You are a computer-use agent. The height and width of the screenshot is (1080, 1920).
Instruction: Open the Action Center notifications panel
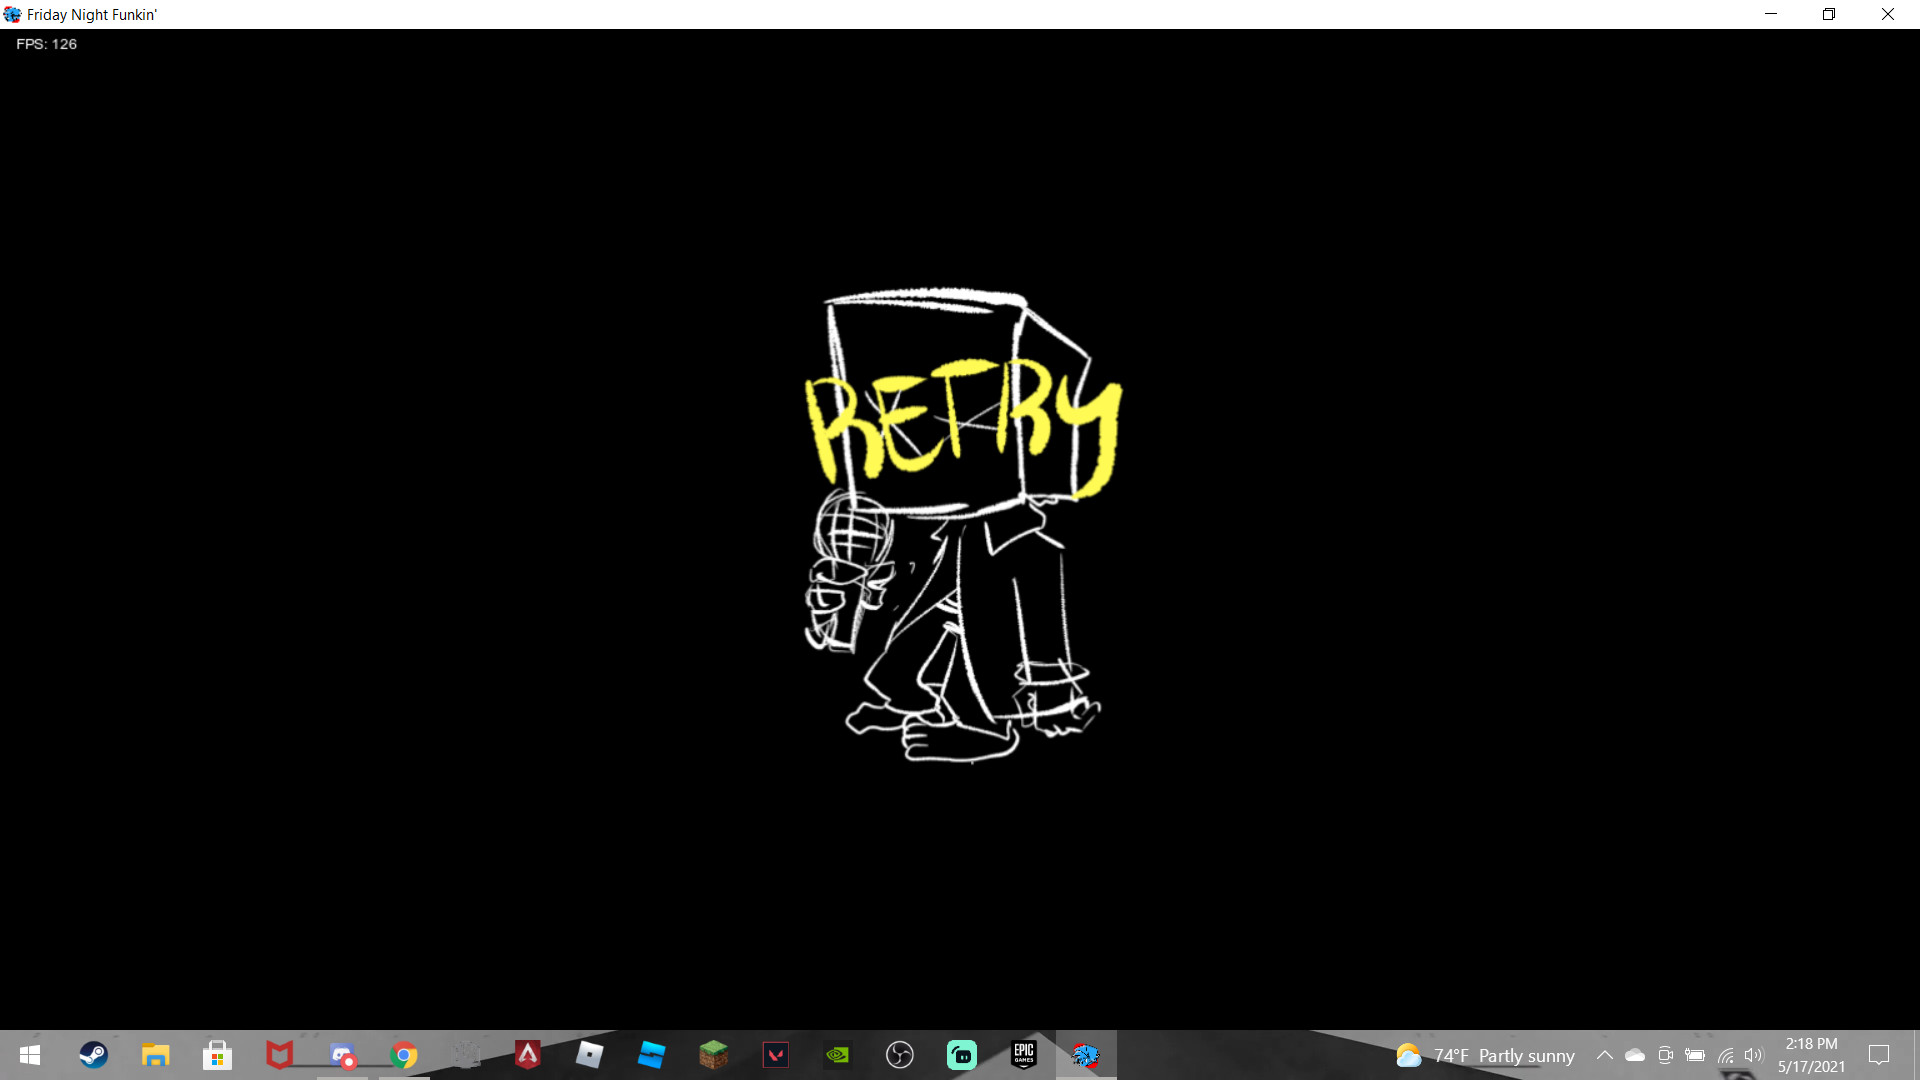(x=1880, y=1055)
